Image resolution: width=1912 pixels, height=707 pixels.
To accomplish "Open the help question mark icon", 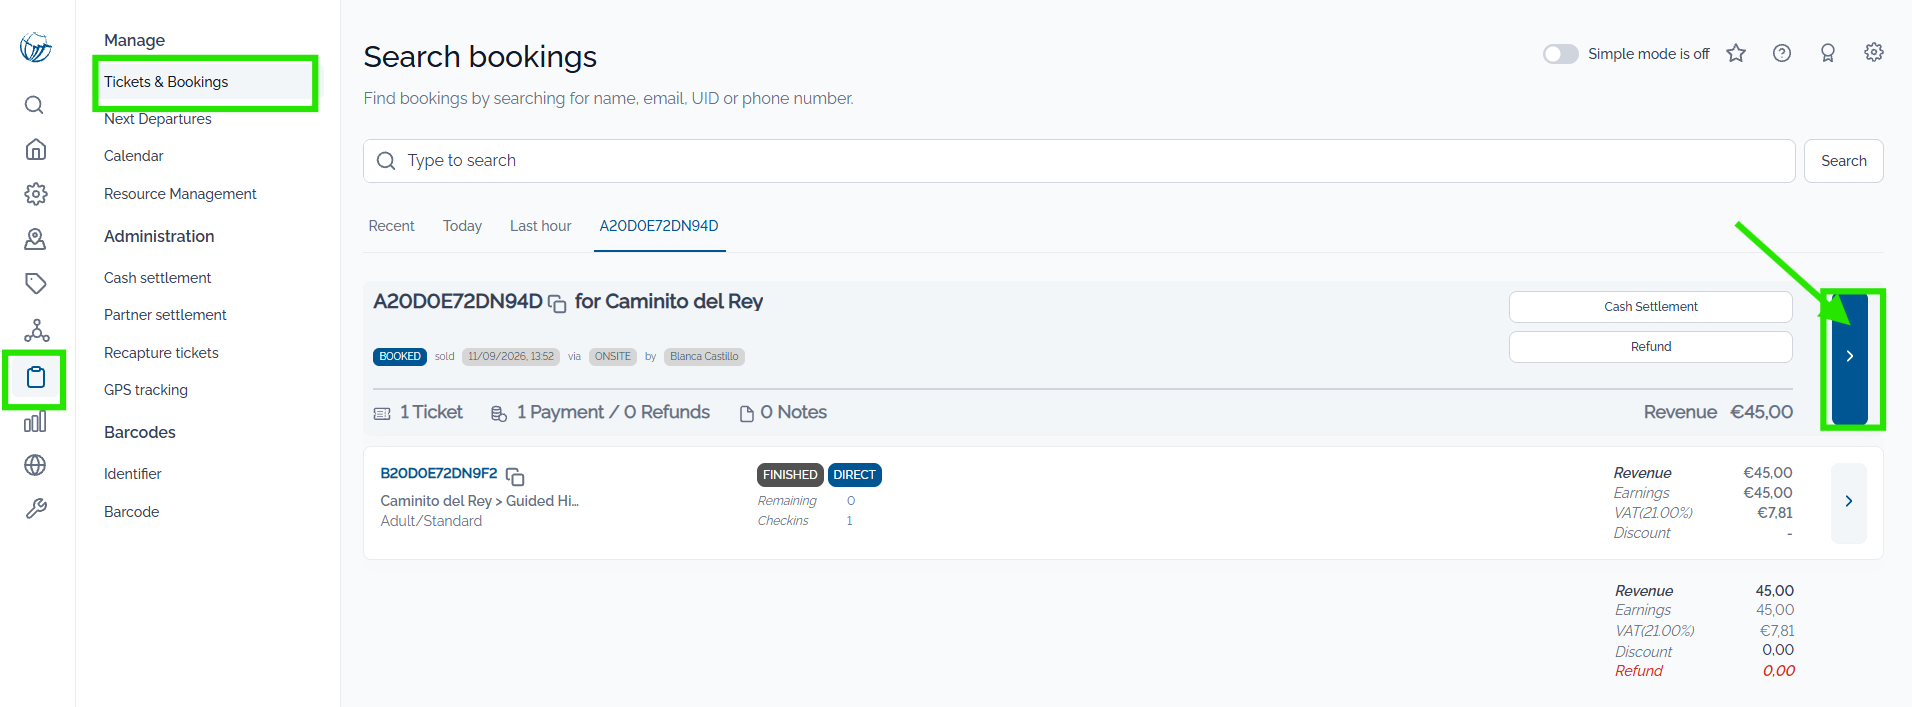I will pos(1782,53).
